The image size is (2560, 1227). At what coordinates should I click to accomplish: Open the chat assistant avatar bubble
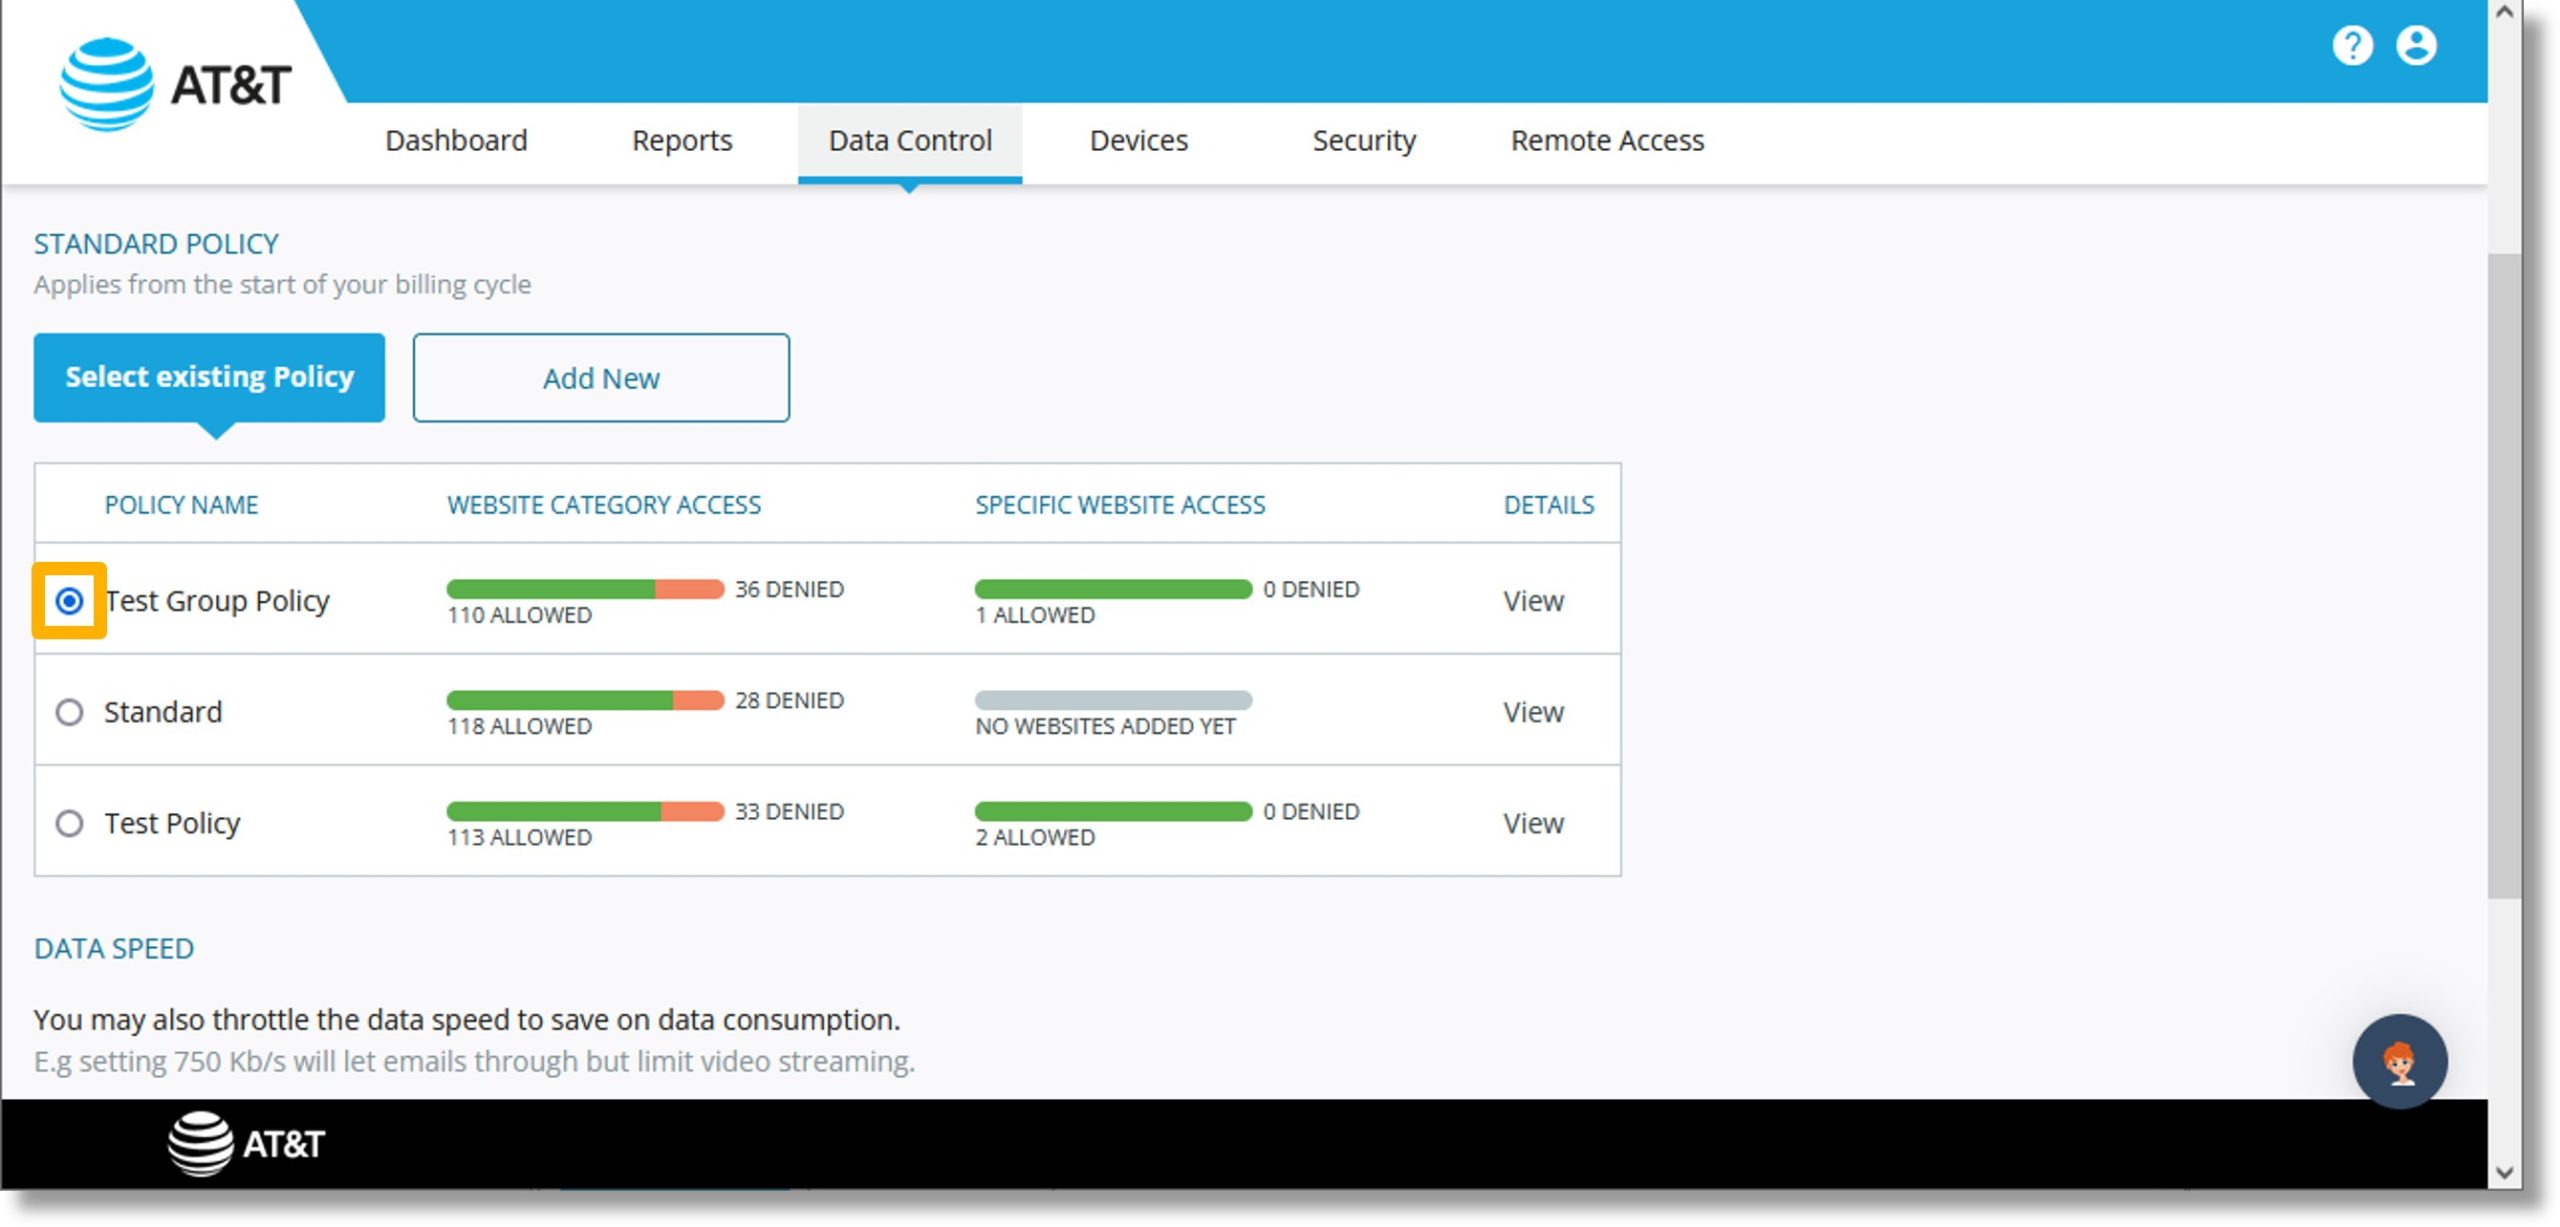point(2399,1061)
